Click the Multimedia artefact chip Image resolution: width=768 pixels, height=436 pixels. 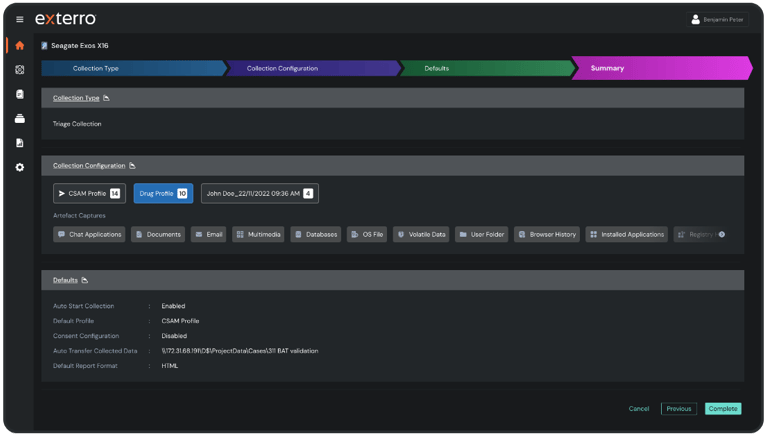pyautogui.click(x=258, y=235)
